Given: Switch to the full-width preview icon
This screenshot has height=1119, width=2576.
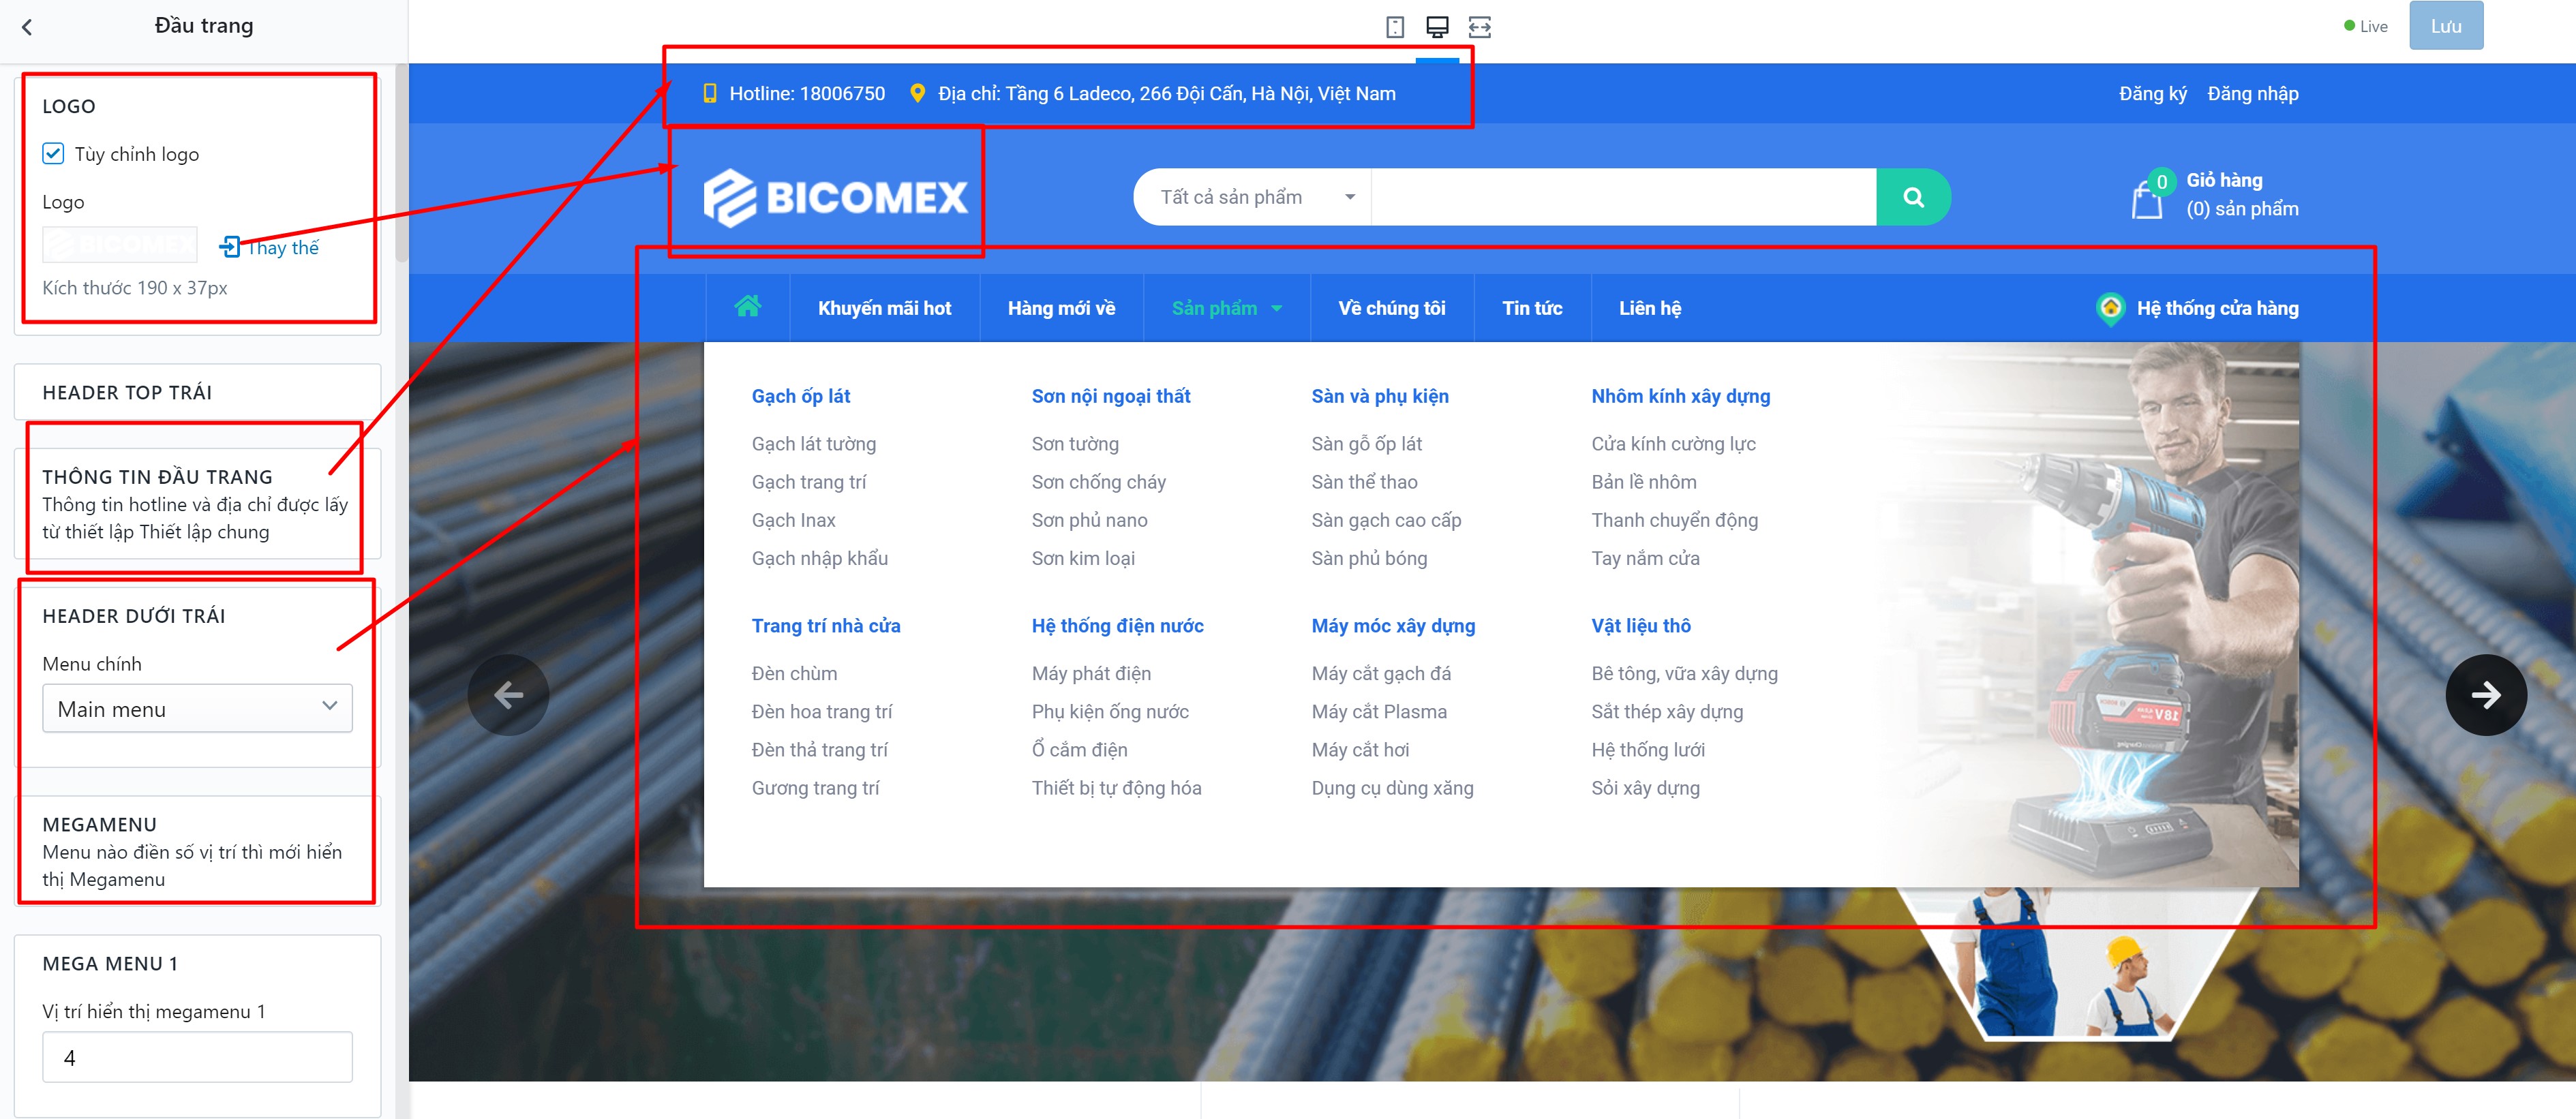Looking at the screenshot, I should 1480,27.
